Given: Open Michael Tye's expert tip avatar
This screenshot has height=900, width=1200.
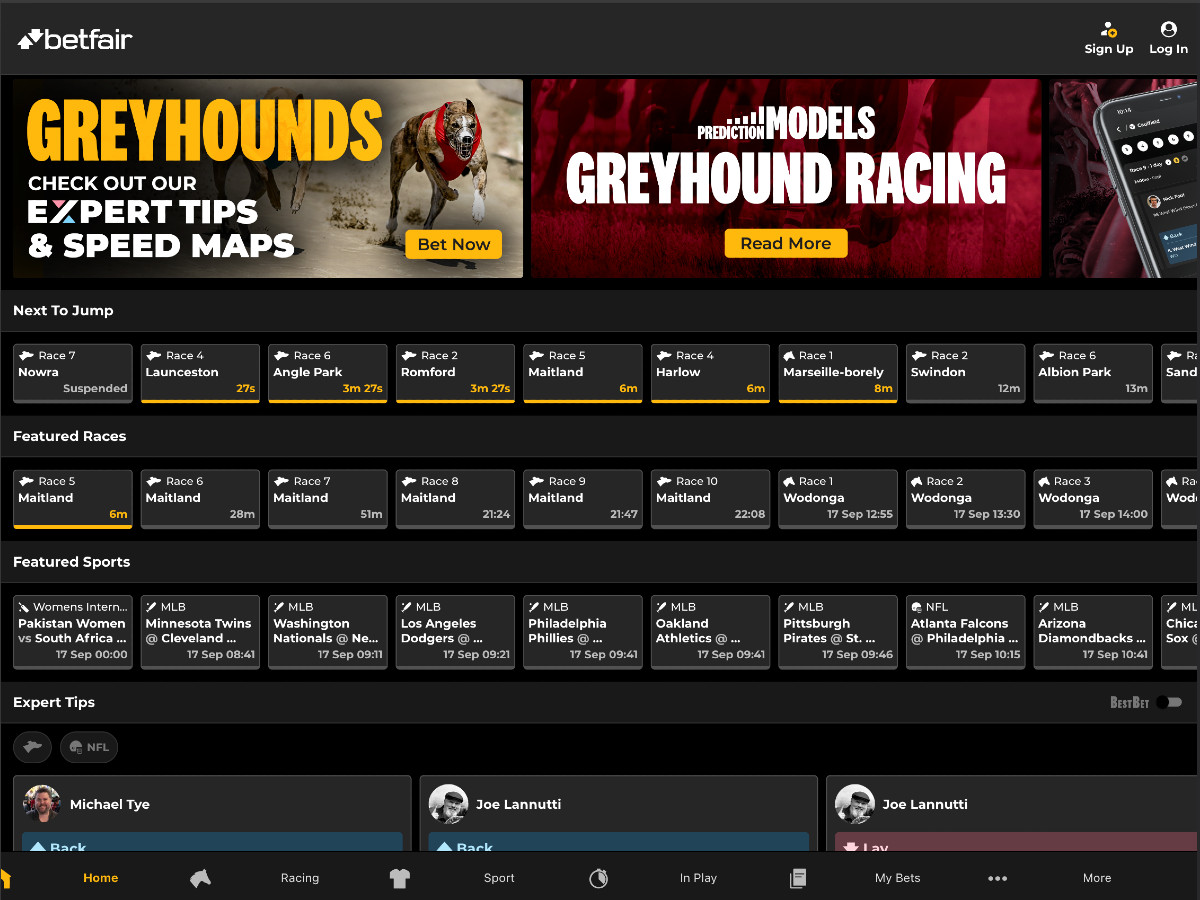Looking at the screenshot, I should coord(43,804).
